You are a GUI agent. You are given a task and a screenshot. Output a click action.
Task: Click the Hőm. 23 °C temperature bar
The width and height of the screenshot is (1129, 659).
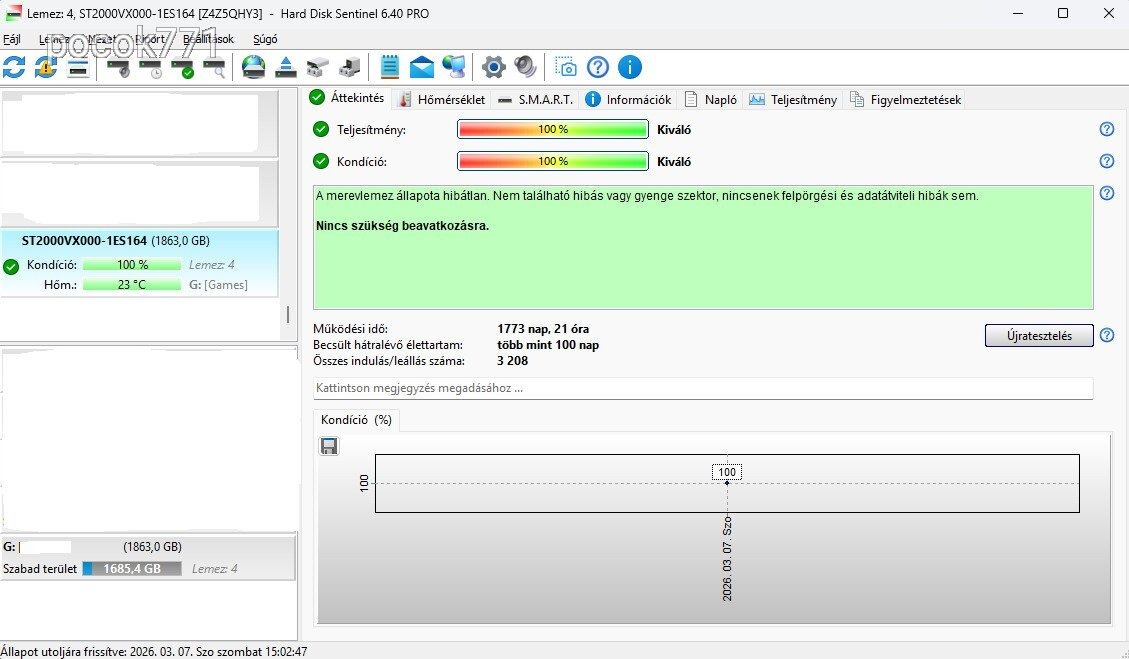coord(132,285)
